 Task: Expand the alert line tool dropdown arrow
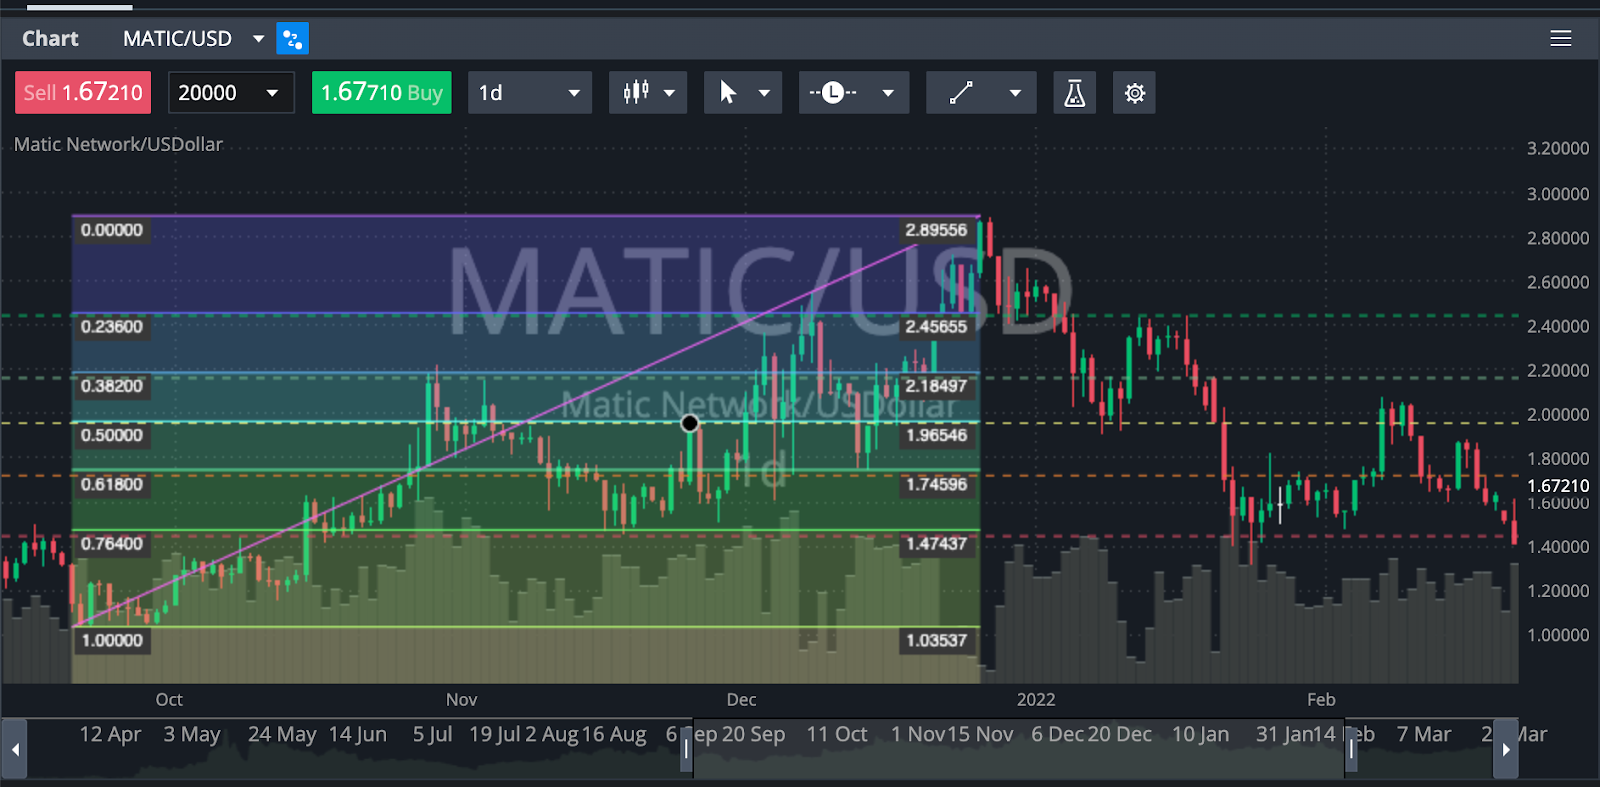888,93
